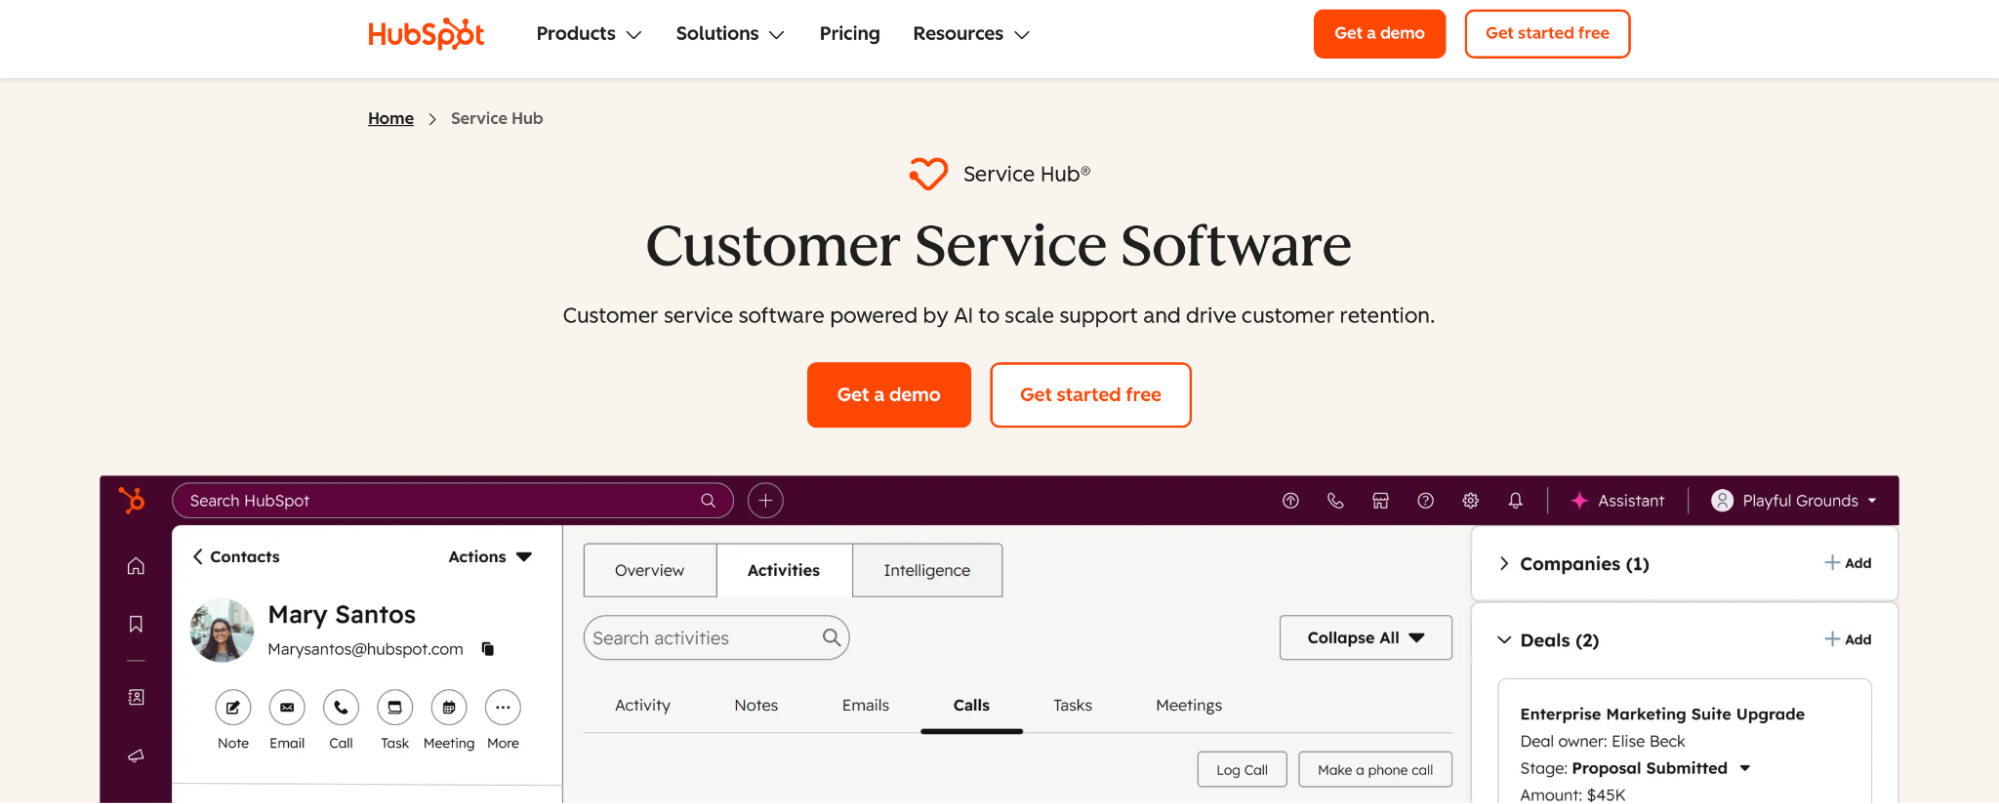The height and width of the screenshot is (804, 1999).
Task: Click the bookmark icon in left sidebar
Action: pos(136,624)
